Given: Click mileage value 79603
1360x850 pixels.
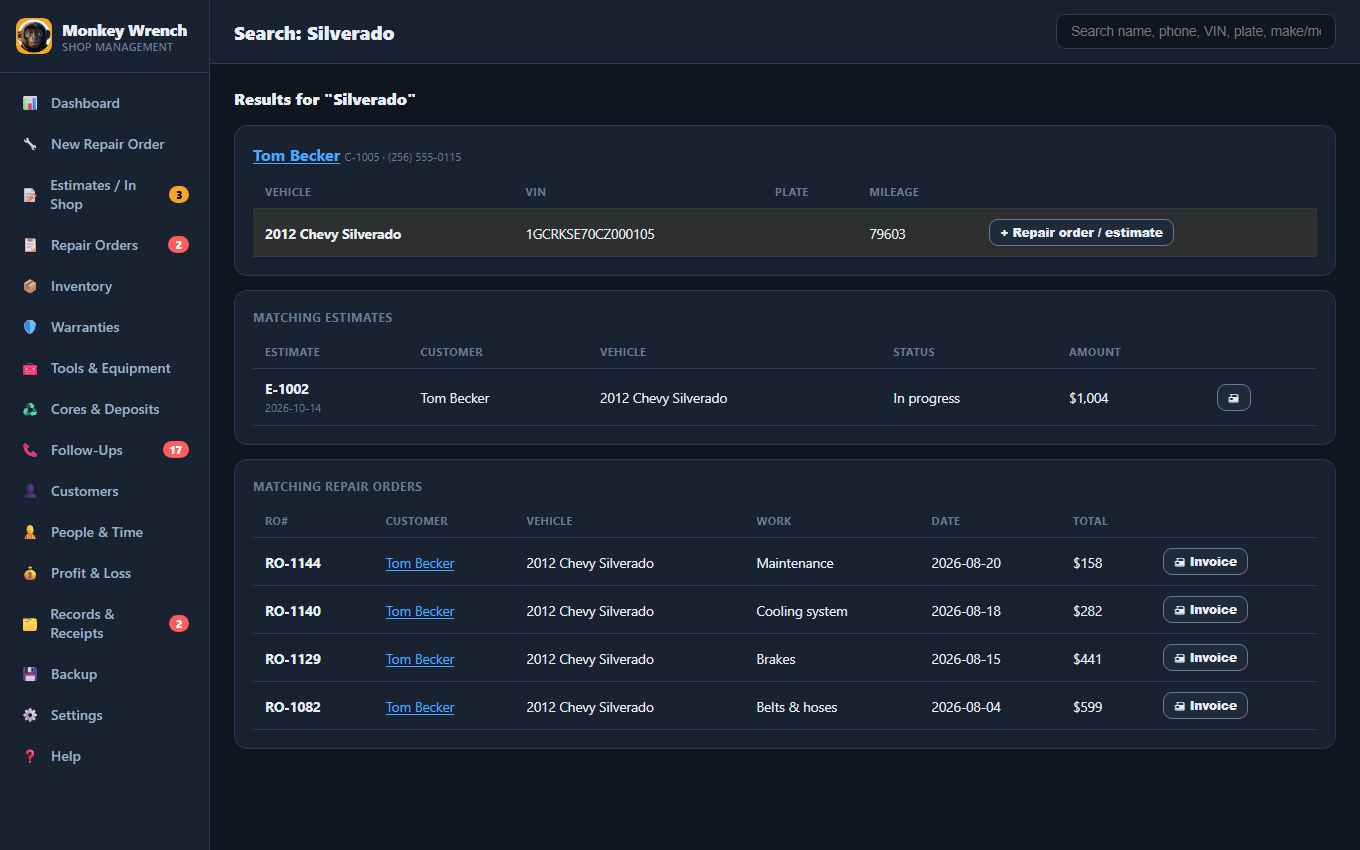Looking at the screenshot, I should click(x=888, y=234).
